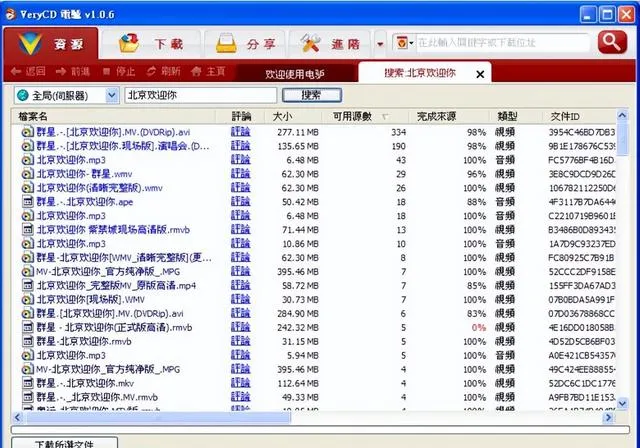
Task: Select file 群星.-.[北京欢迎你].MV.(DVDRip).avi
Action: 113,132
